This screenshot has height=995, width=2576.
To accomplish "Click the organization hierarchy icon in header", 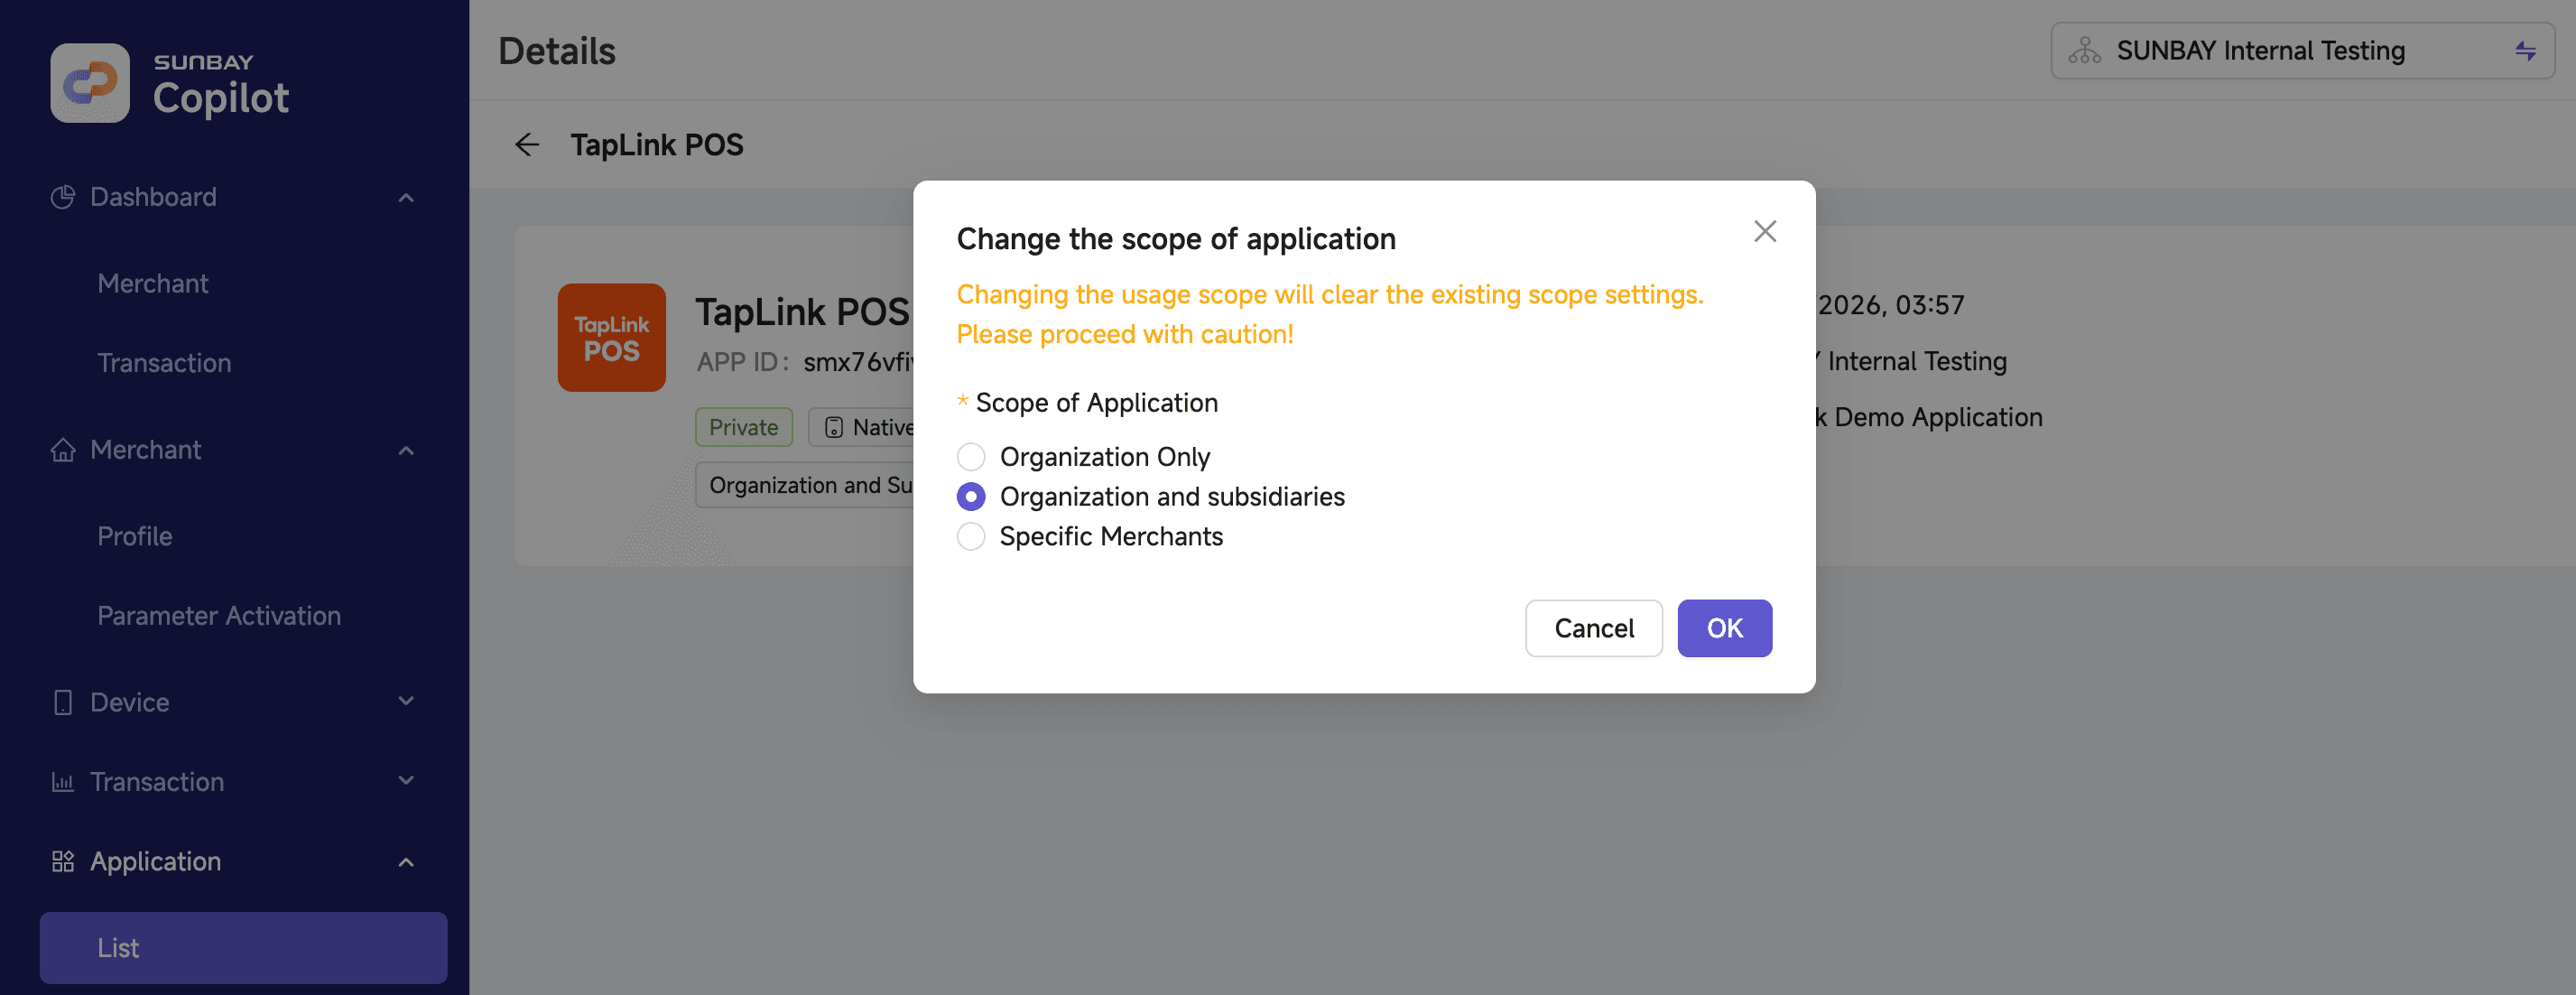I will (2085, 51).
